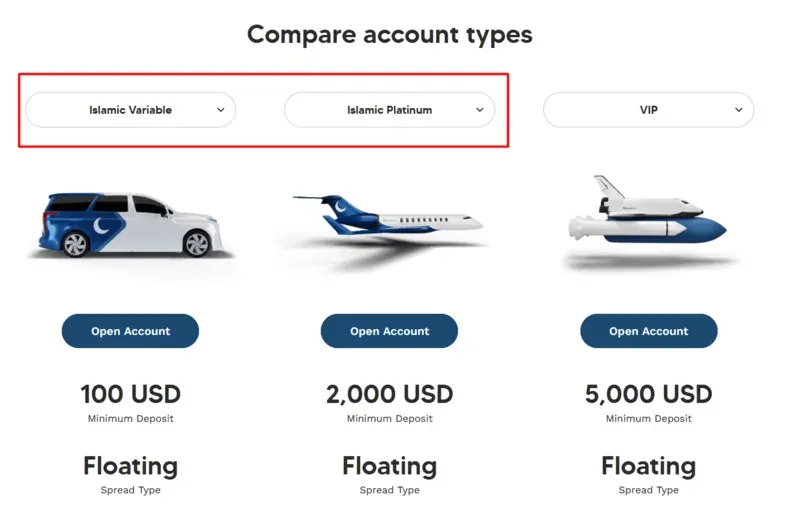800x511 pixels.
Task: Click the space shuttle image
Action: click(x=647, y=210)
